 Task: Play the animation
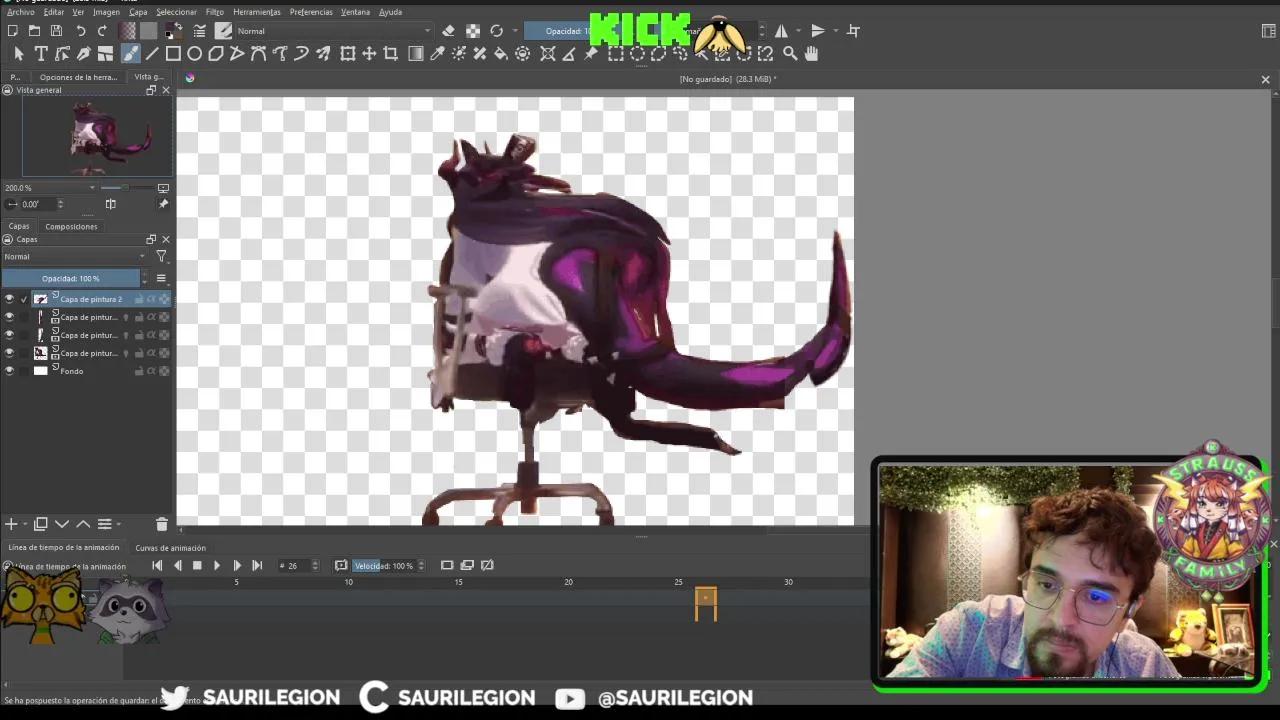(x=217, y=565)
